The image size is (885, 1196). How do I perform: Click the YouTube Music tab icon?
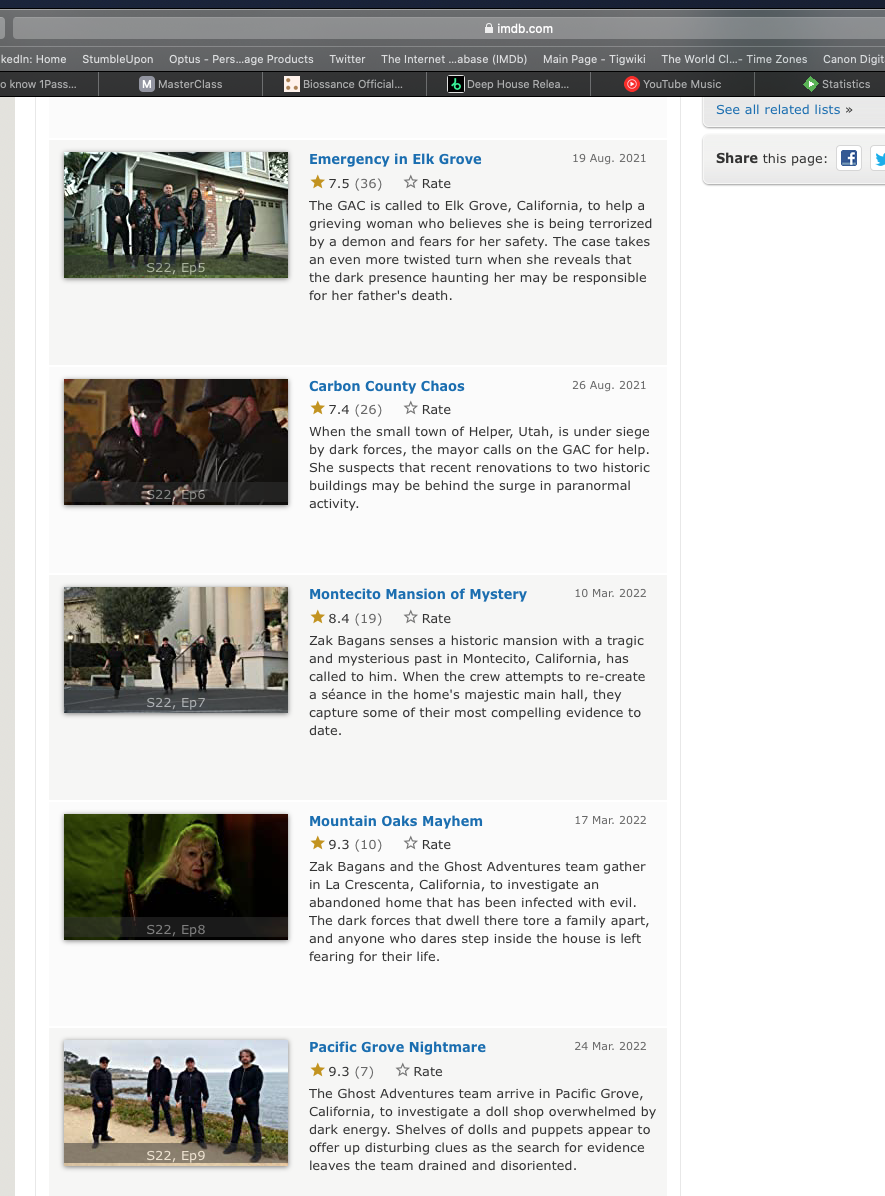pyautogui.click(x=632, y=84)
